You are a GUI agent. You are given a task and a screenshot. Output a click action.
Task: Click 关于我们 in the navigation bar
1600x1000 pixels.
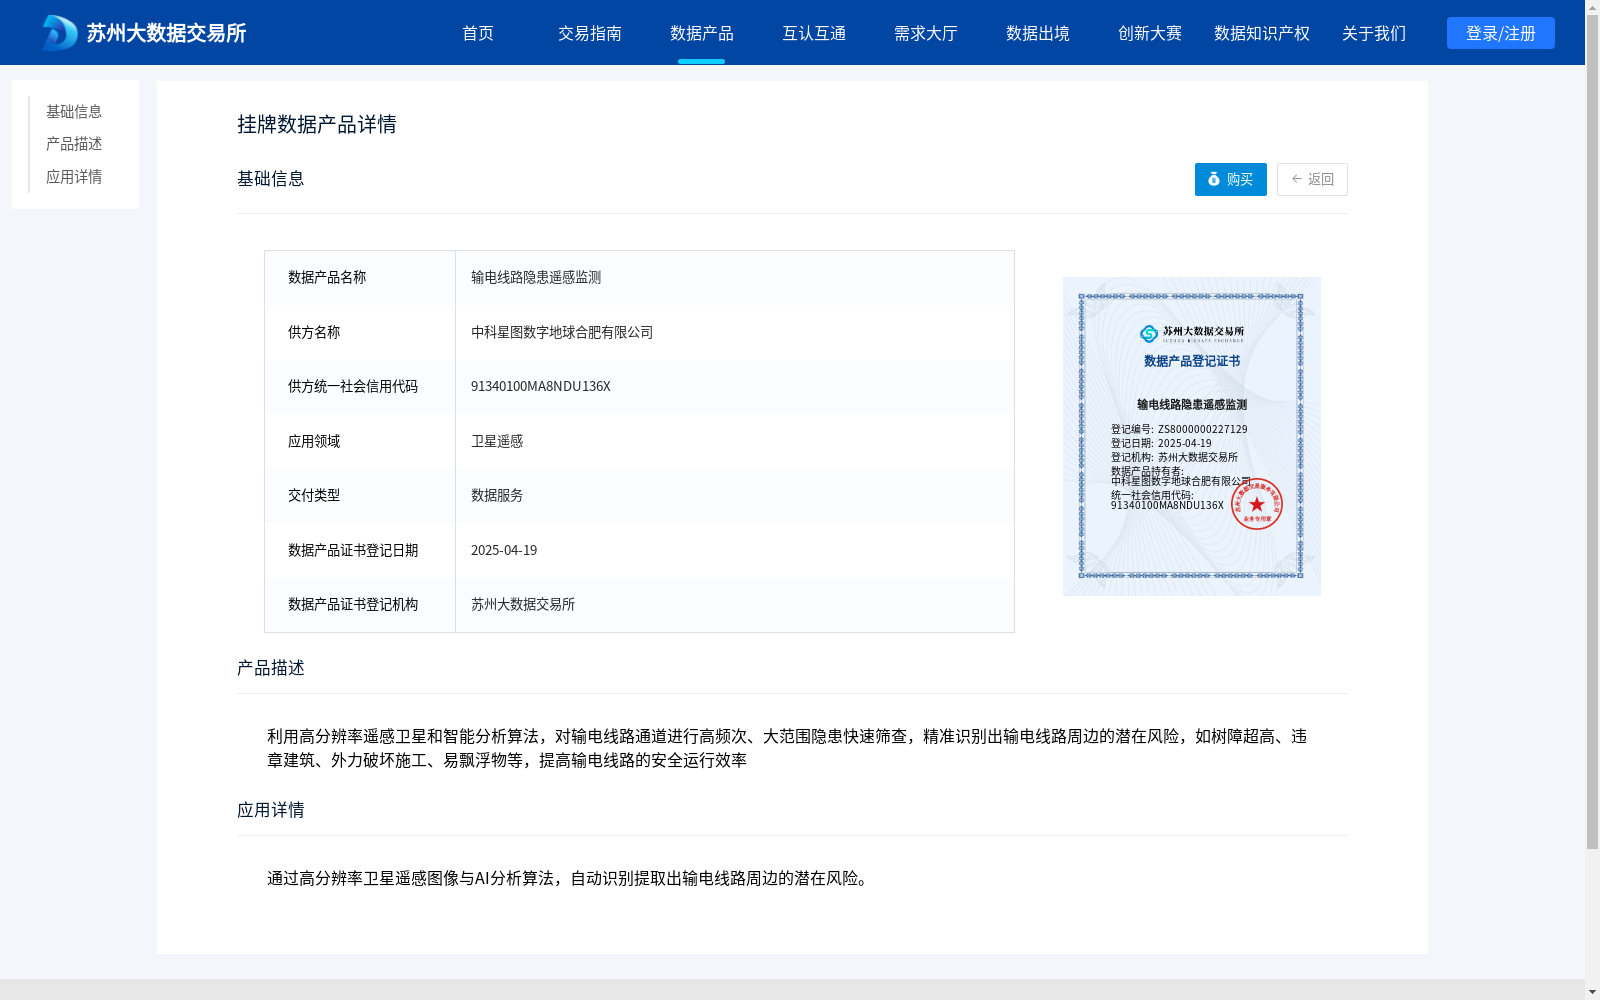pyautogui.click(x=1373, y=33)
